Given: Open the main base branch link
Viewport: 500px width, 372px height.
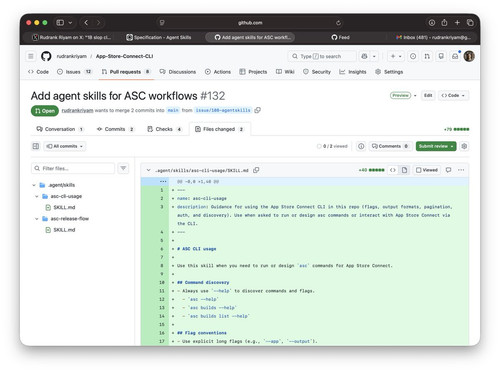Looking at the screenshot, I should [x=173, y=110].
